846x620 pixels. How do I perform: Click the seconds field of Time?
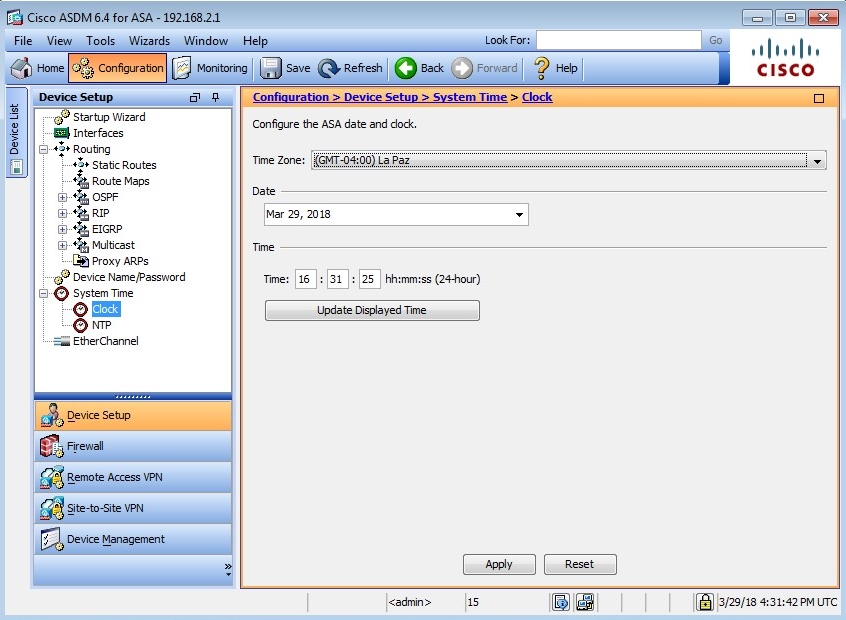370,279
